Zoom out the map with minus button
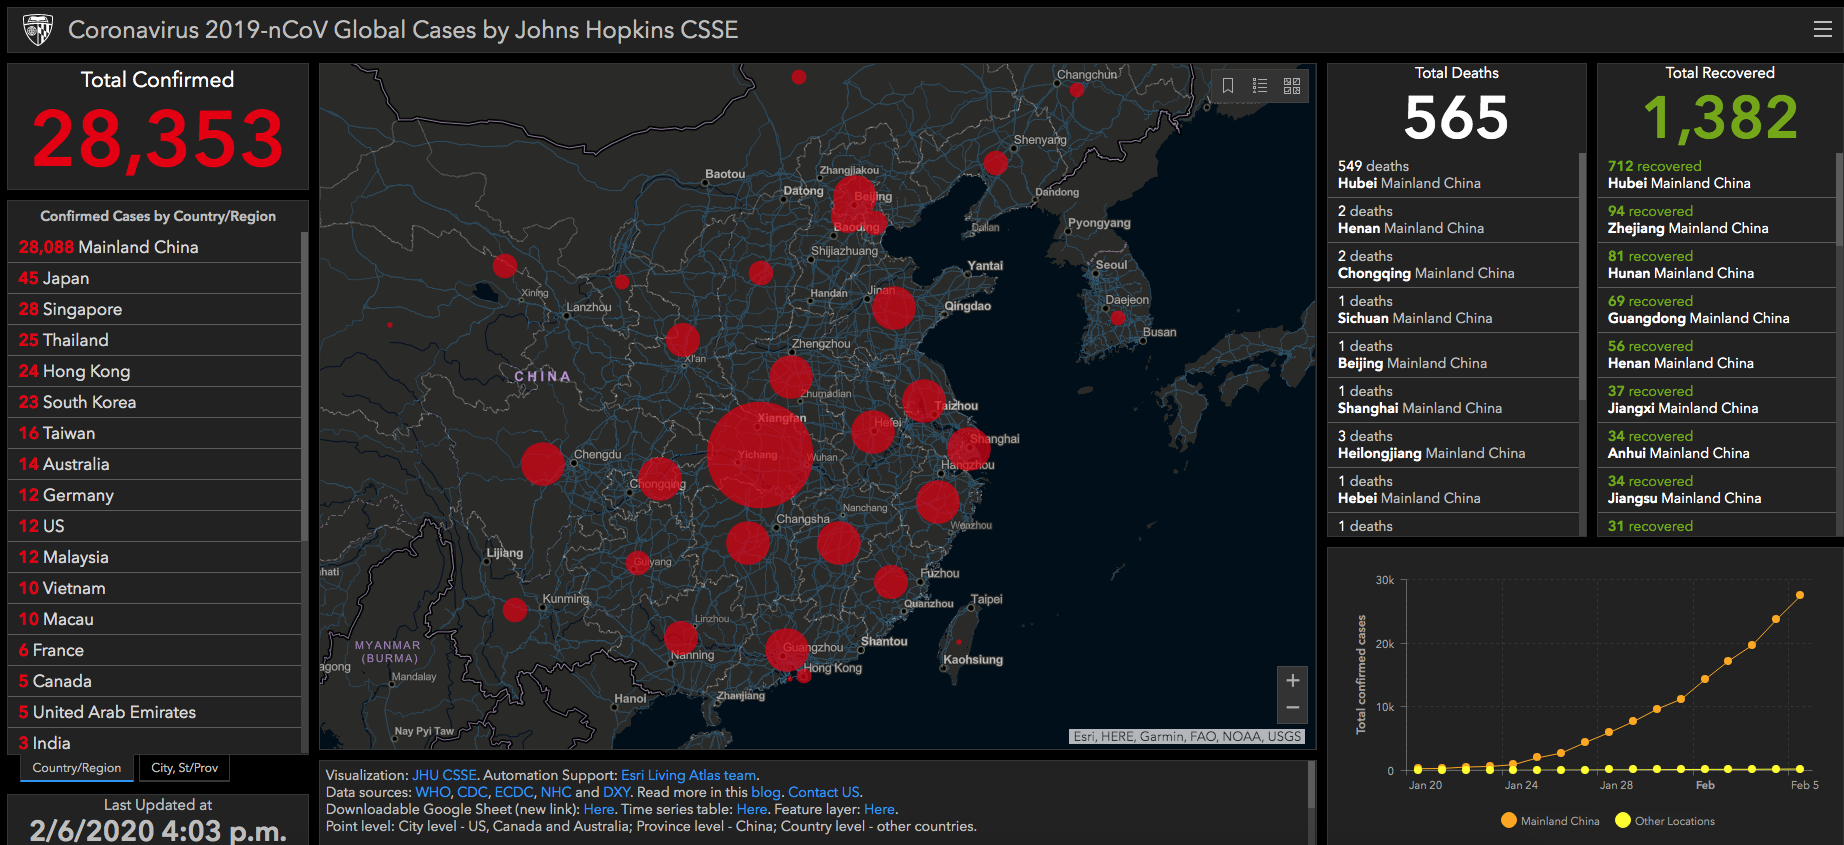 pos(1293,708)
